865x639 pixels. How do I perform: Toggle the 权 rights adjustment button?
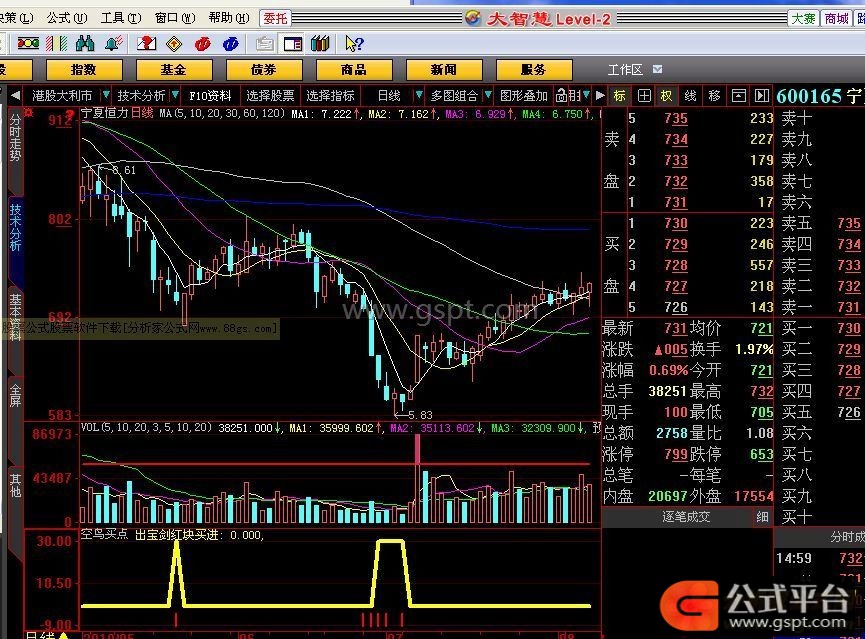[x=667, y=96]
